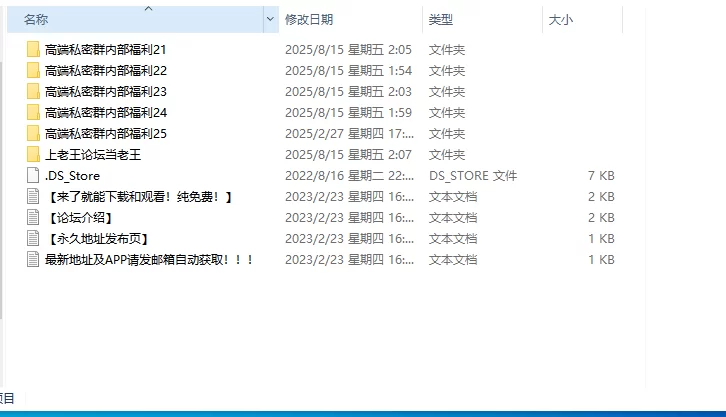Sort by the 修改日期 column header
Screen dimensions: 726x417
pos(350,19)
